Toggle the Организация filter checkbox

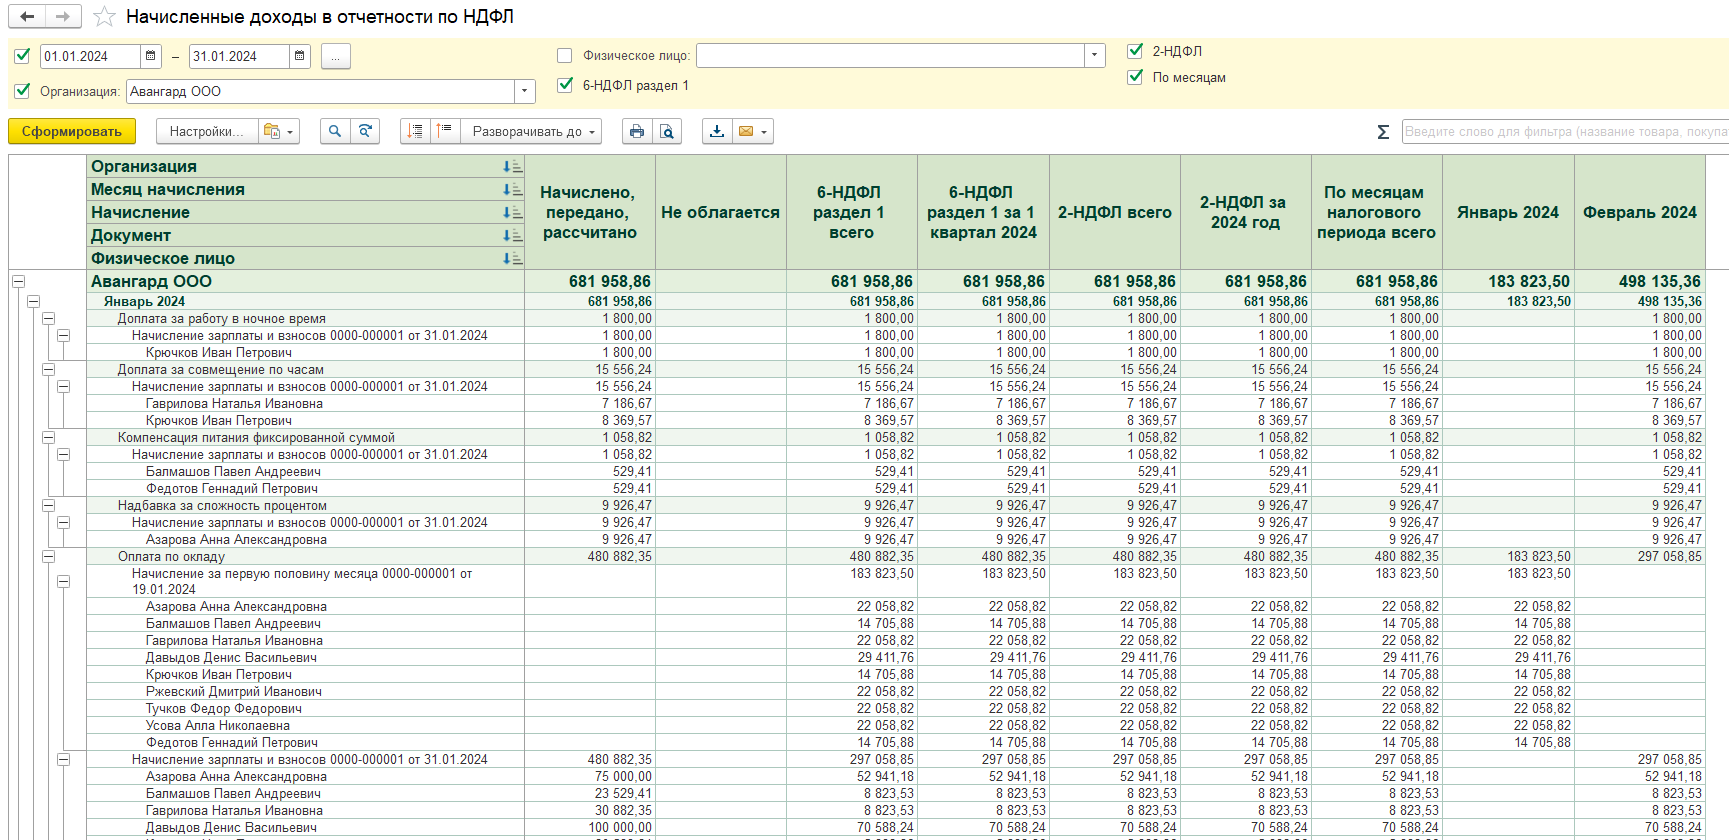(x=22, y=91)
